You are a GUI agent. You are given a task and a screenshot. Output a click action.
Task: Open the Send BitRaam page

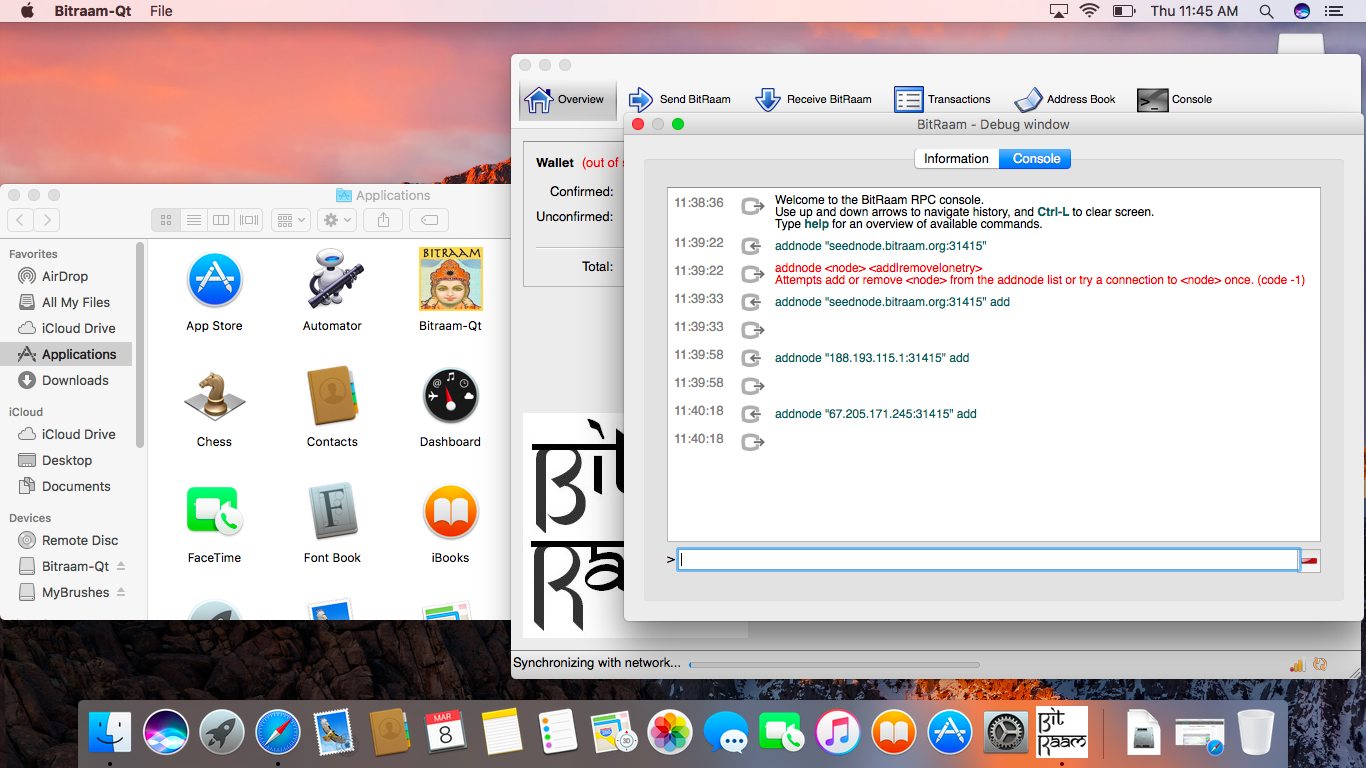[x=679, y=99]
